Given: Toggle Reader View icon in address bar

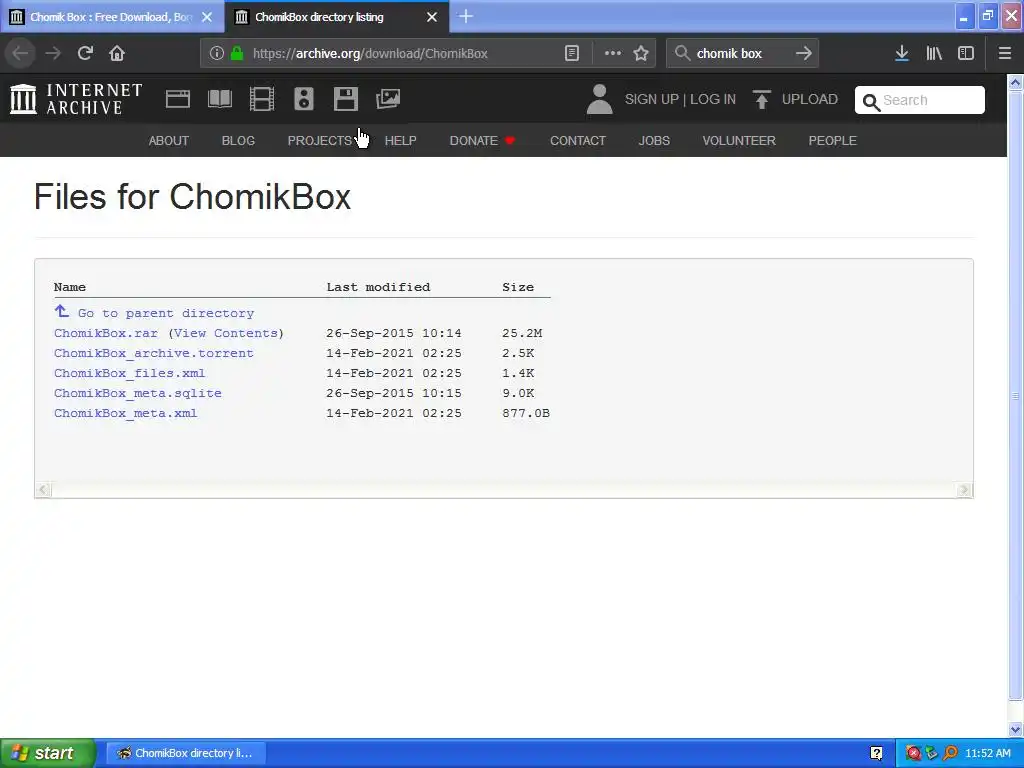Looking at the screenshot, I should 572,54.
